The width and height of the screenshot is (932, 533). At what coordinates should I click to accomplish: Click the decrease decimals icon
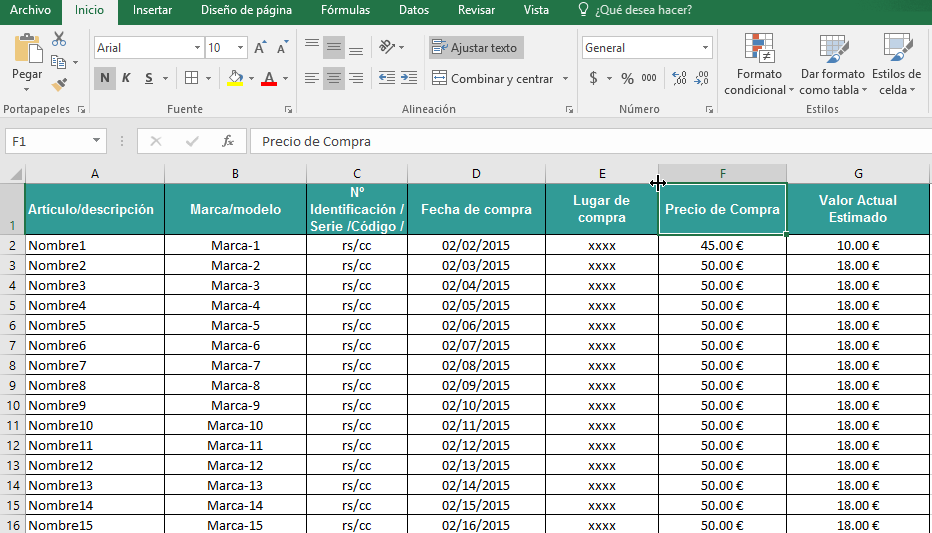[x=701, y=78]
